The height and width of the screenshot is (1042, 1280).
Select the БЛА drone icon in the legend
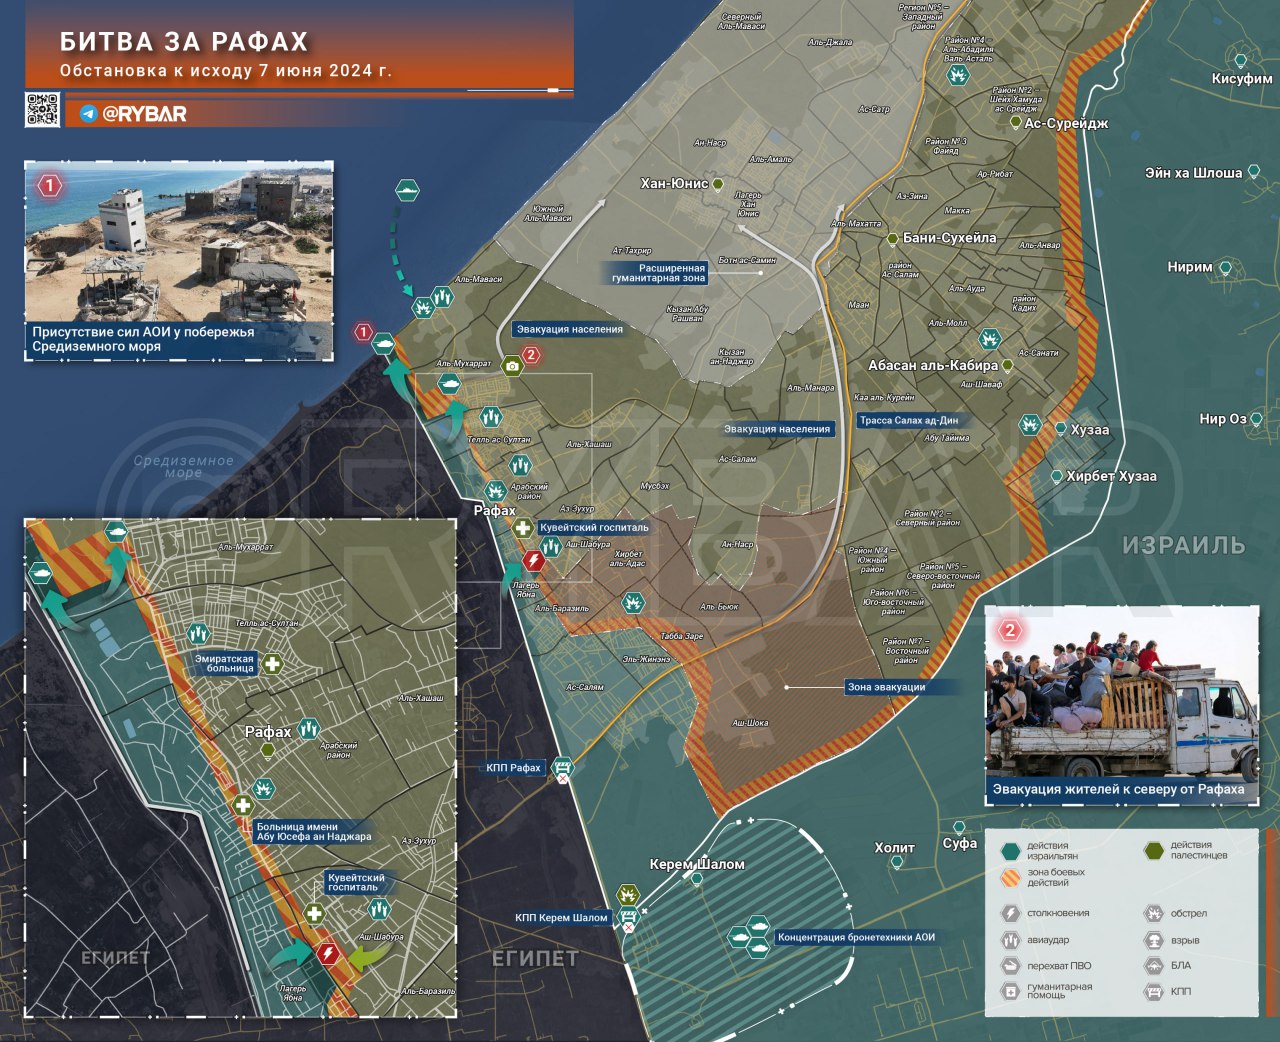[1153, 966]
